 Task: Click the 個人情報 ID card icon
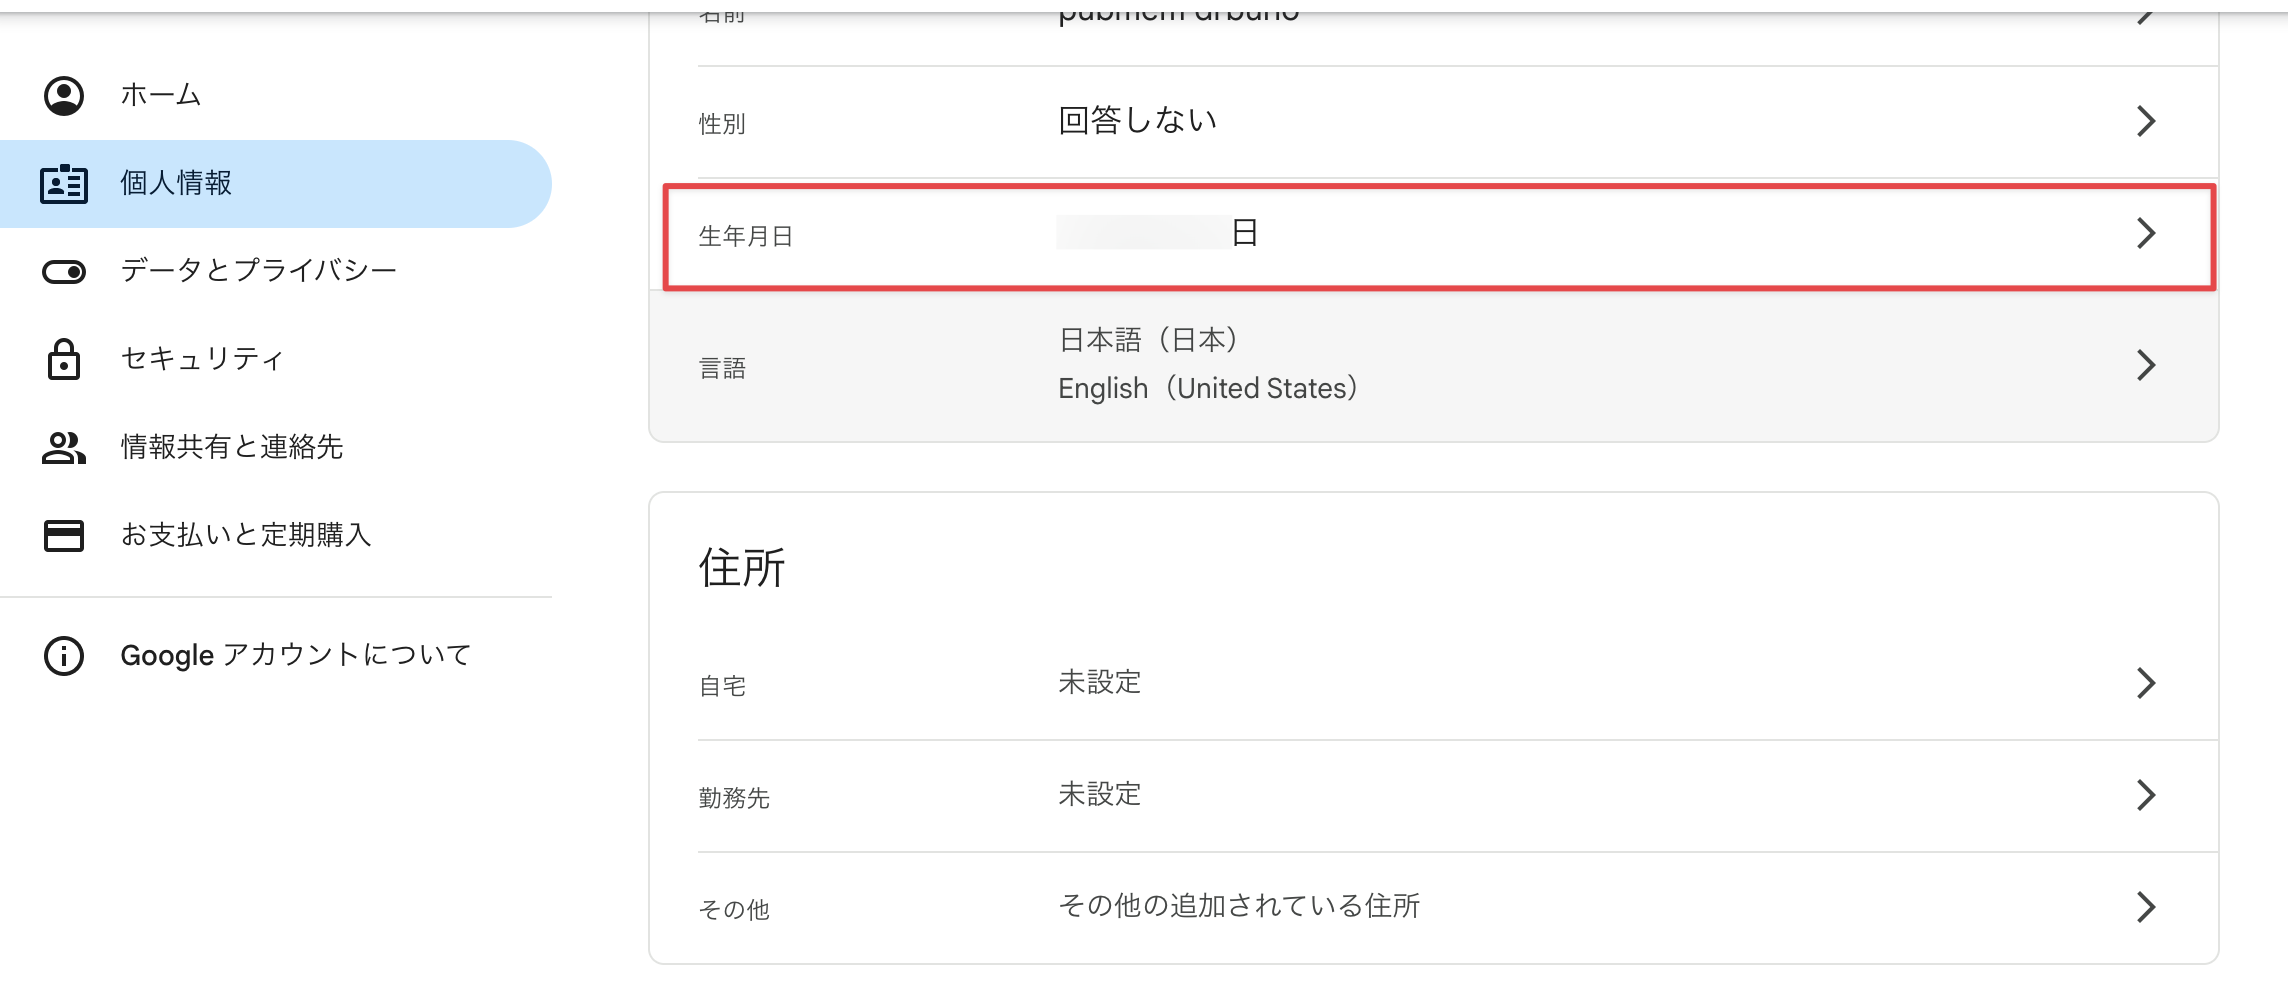(64, 184)
